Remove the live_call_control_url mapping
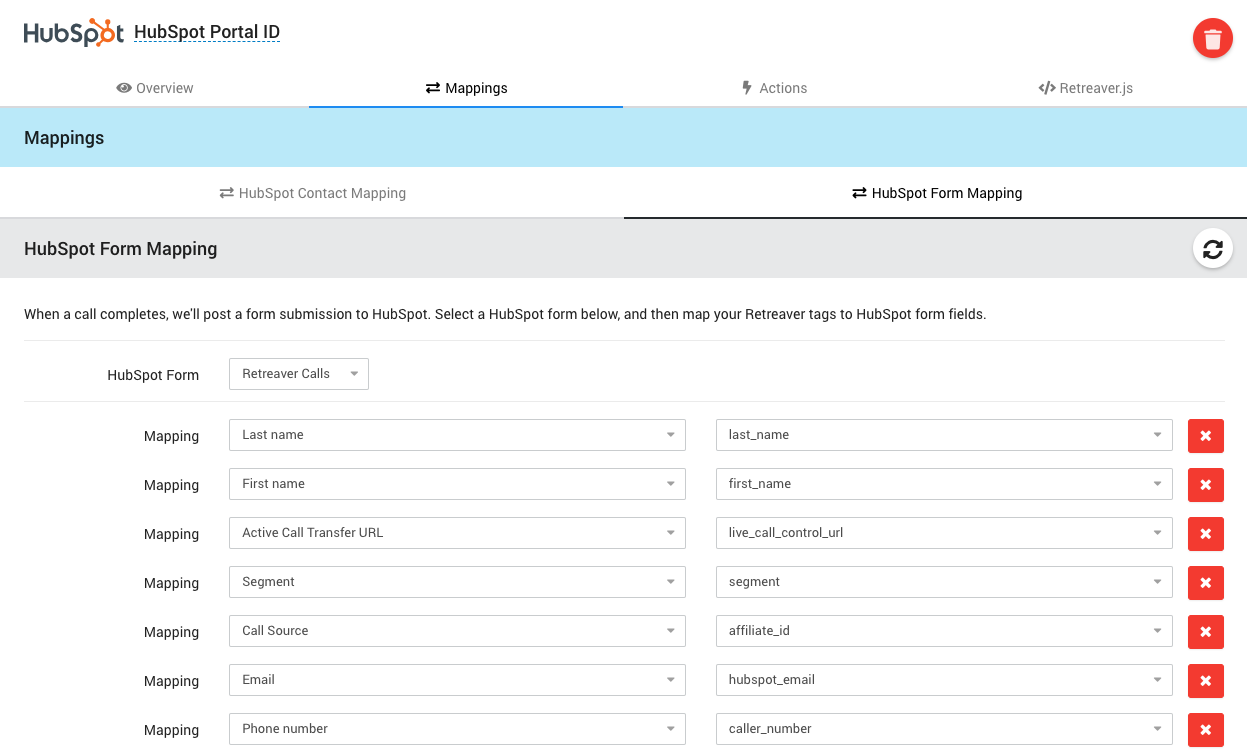Screen dimensions: 1247x755 click(1205, 534)
